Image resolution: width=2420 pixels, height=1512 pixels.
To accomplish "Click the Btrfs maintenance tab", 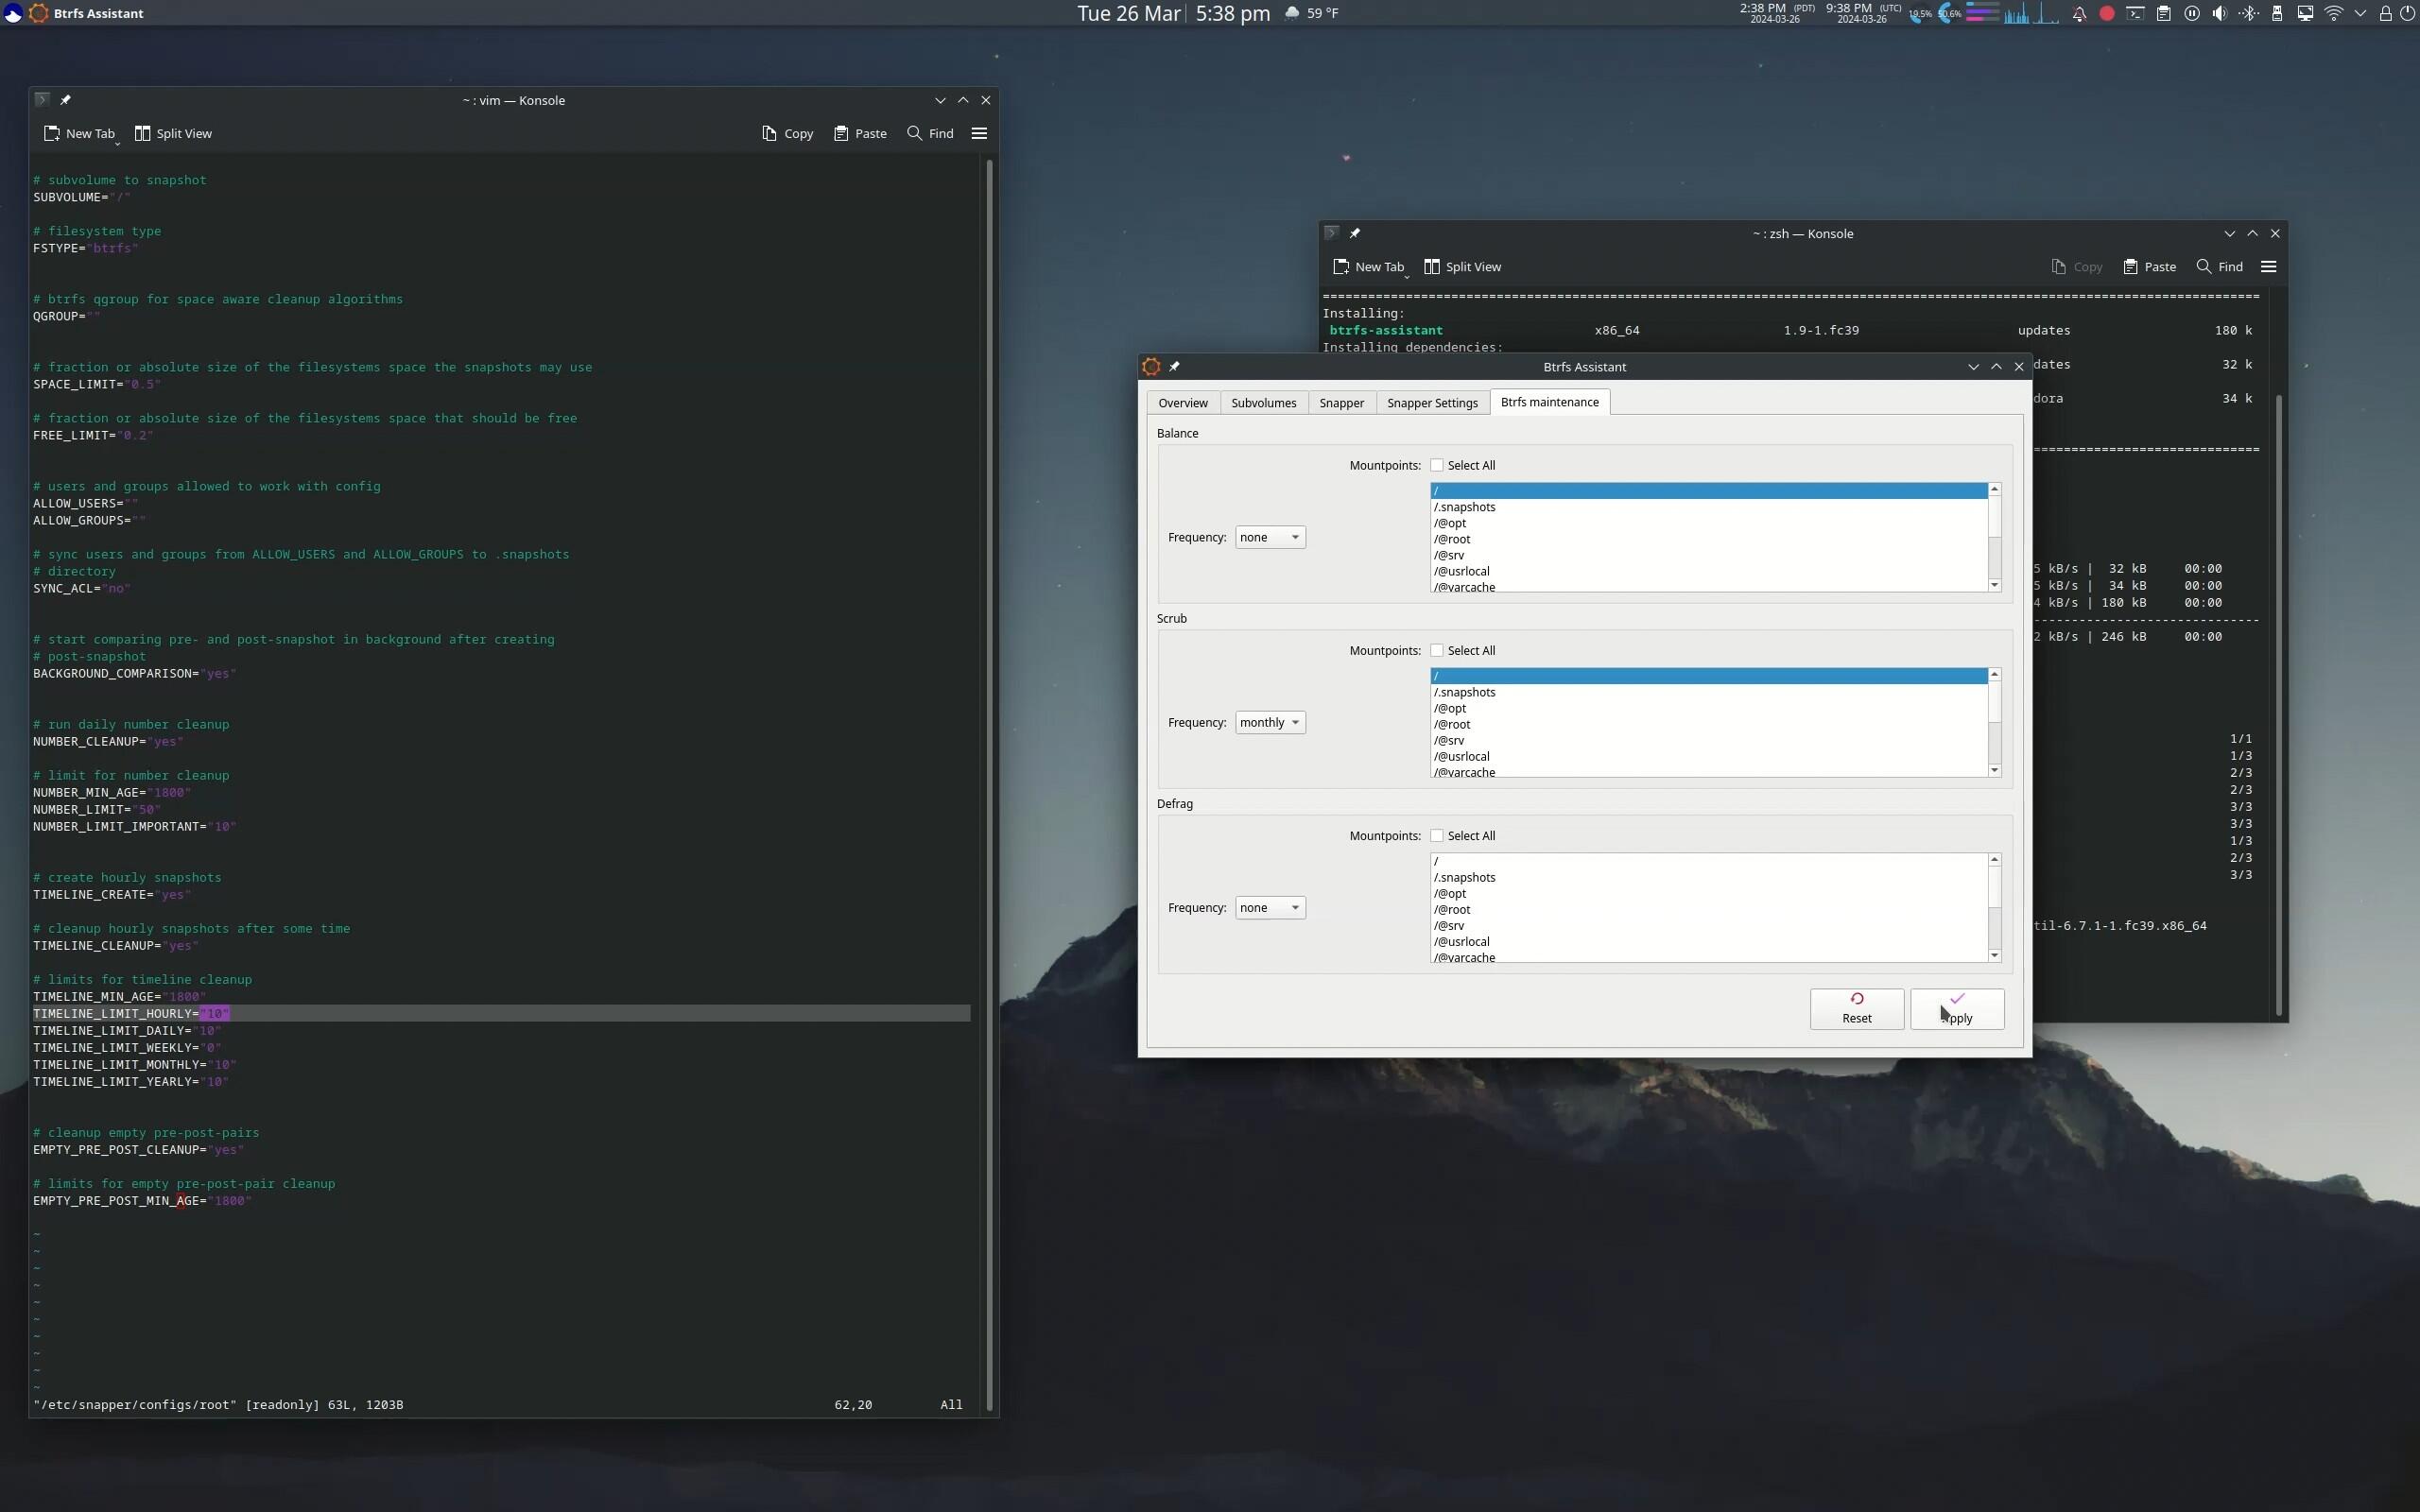I will point(1548,401).
